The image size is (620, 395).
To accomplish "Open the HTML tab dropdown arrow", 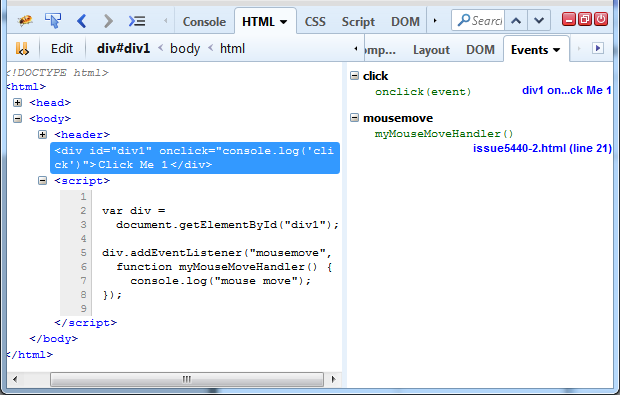I will (x=284, y=22).
